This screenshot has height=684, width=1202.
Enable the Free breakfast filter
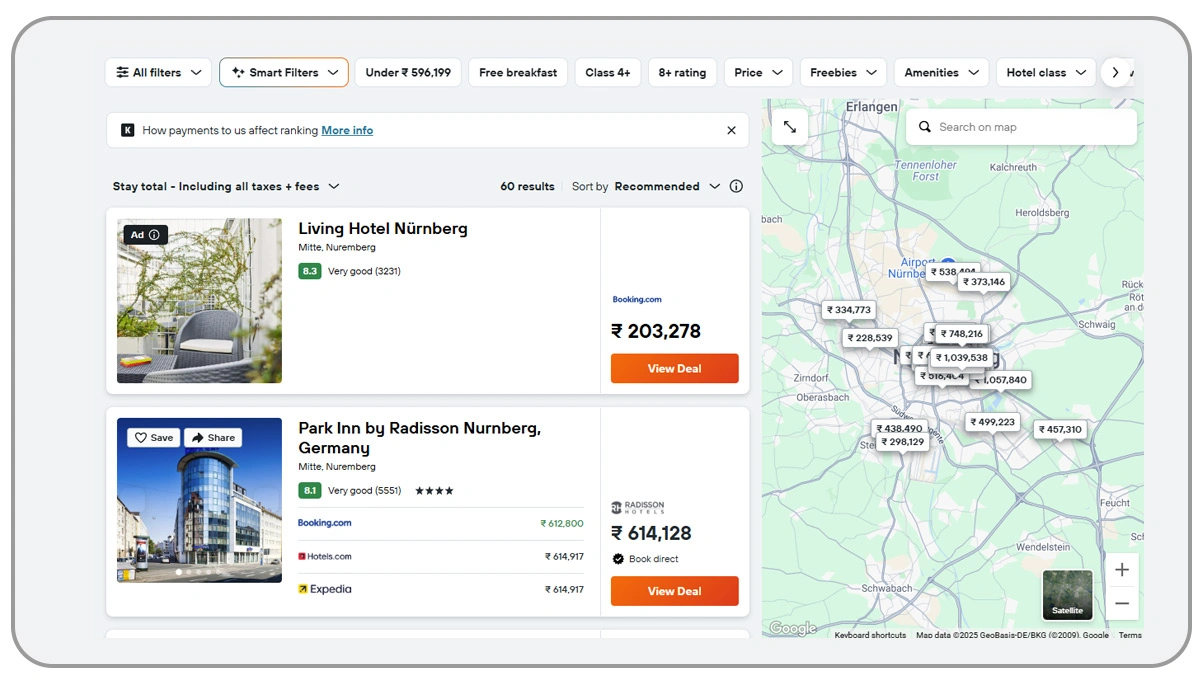(518, 72)
